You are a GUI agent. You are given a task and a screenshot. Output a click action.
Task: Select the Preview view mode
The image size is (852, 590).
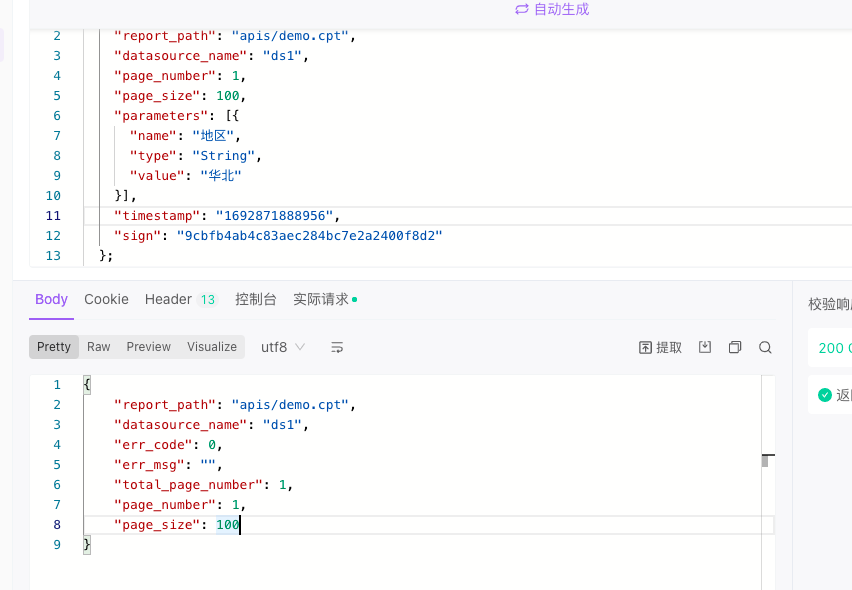click(x=148, y=347)
